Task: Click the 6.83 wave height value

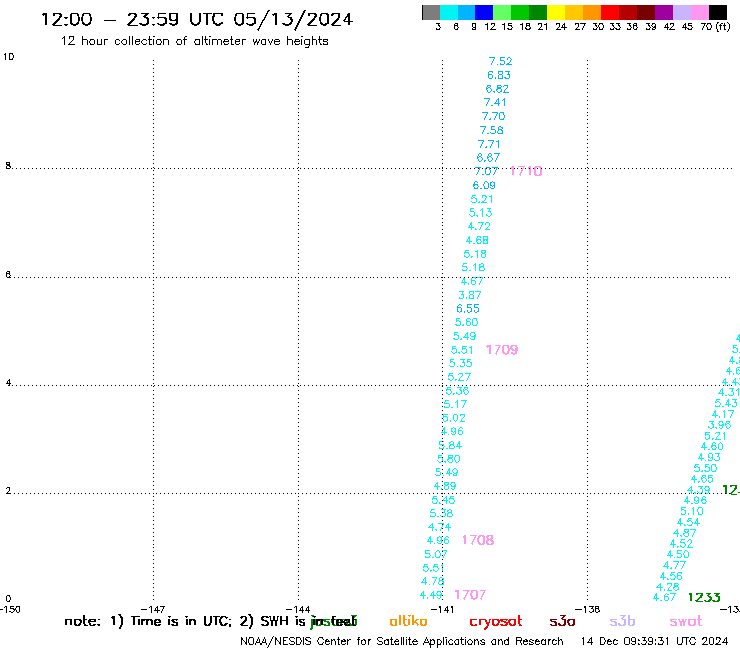Action: tap(499, 75)
